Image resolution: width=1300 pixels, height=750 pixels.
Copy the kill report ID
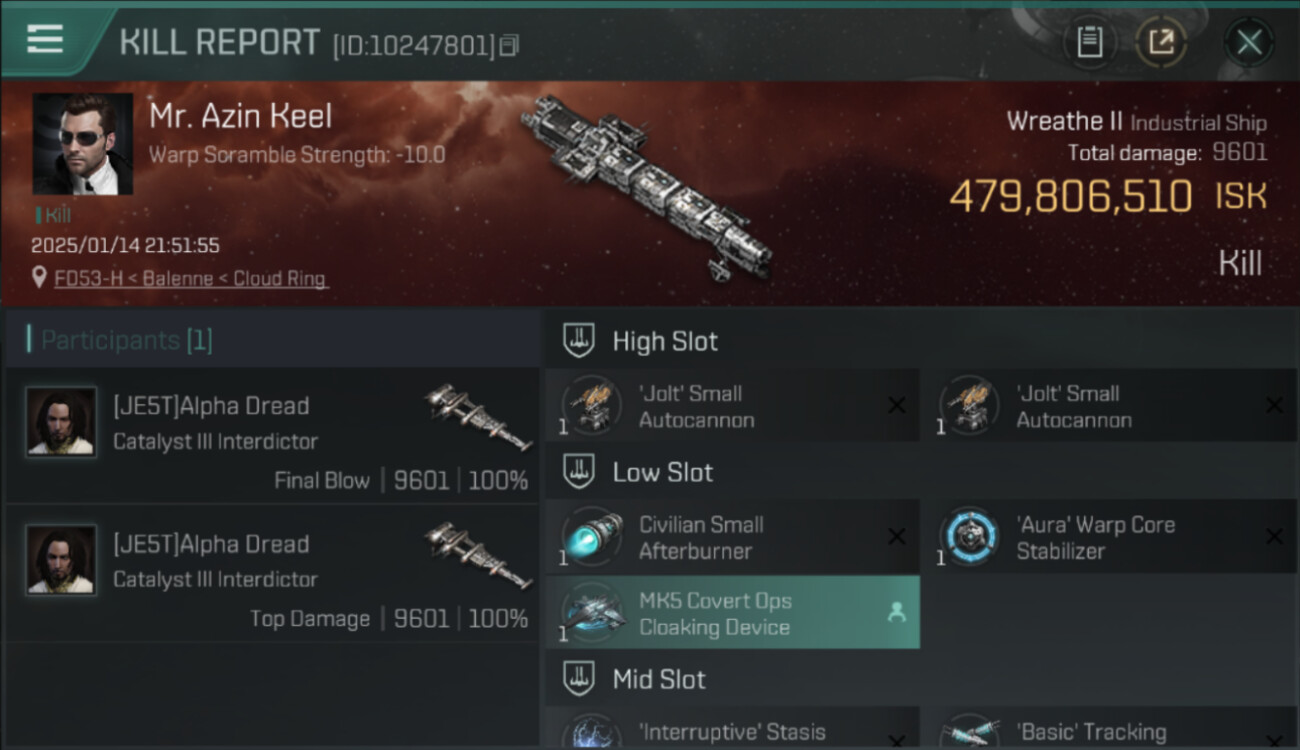coord(510,45)
